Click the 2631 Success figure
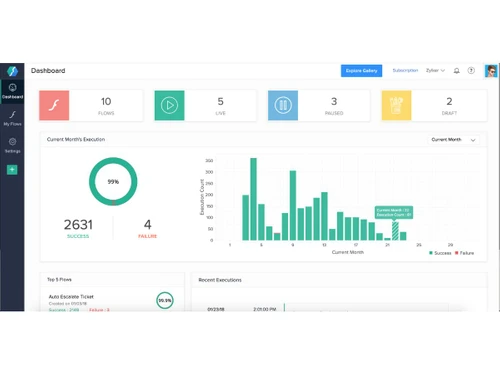 point(78,225)
